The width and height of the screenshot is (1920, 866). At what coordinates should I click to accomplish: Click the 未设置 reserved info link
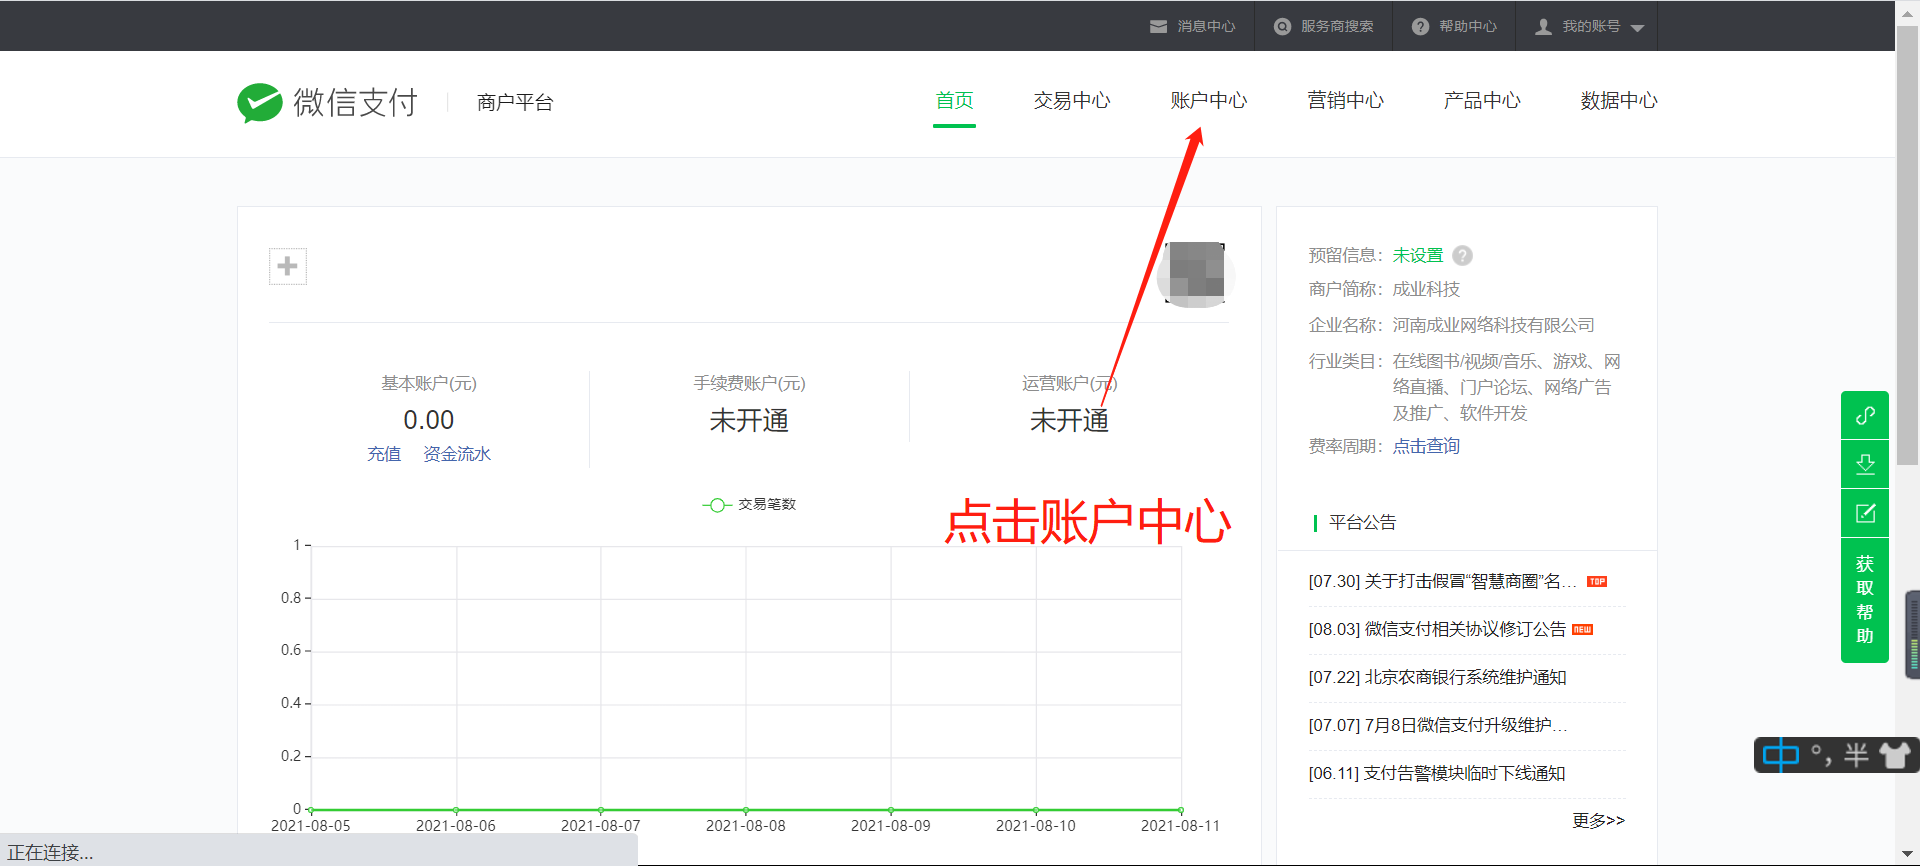pos(1418,256)
